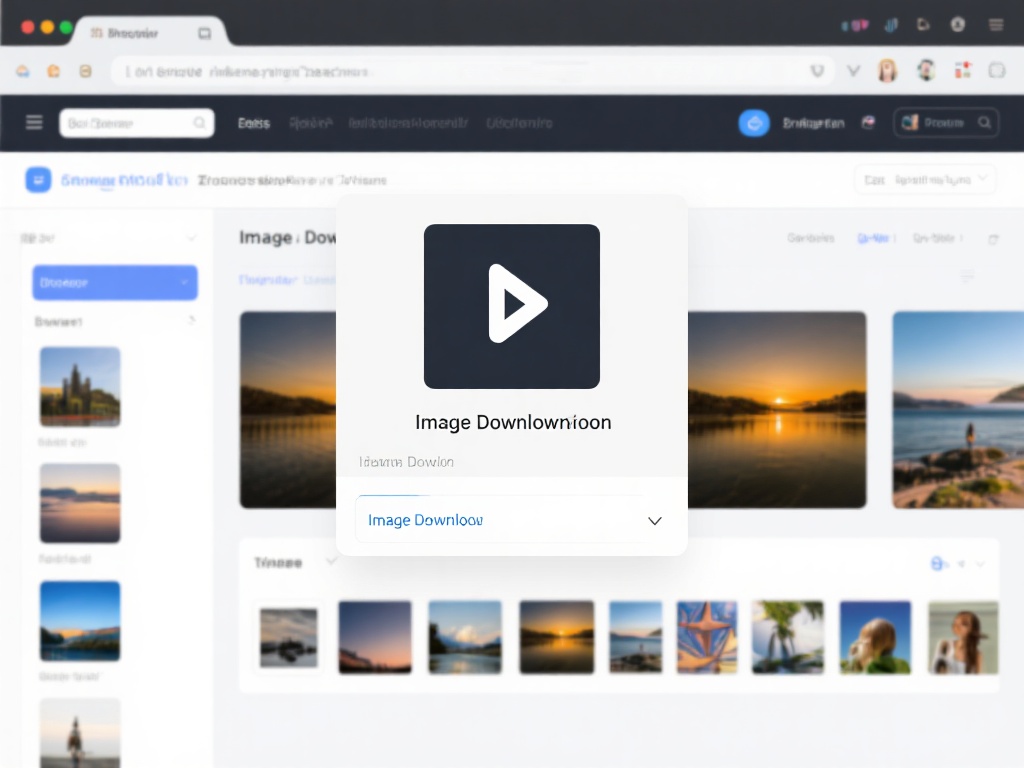
Task: Click the blue square app logo icon
Action: pyautogui.click(x=38, y=180)
